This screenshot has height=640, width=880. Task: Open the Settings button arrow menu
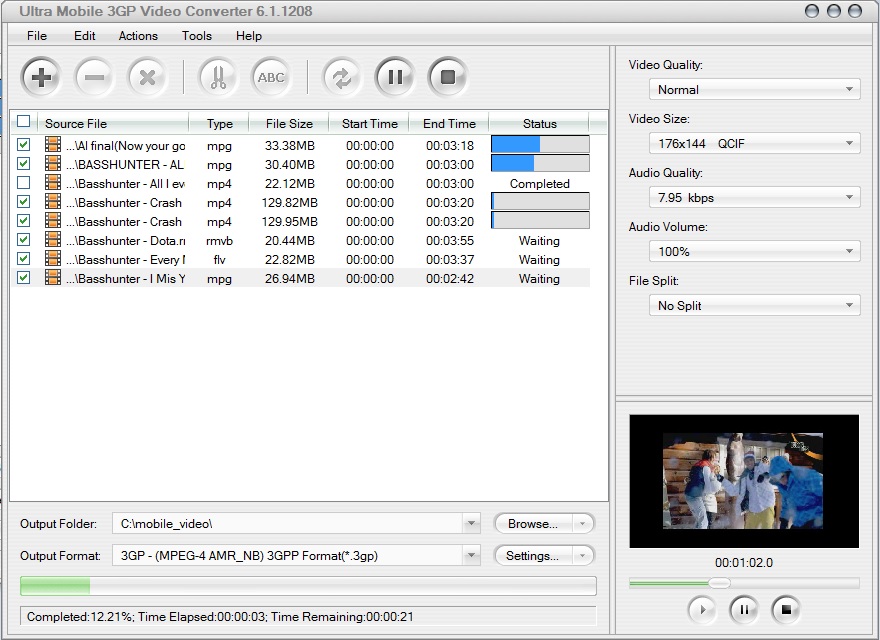(x=583, y=556)
